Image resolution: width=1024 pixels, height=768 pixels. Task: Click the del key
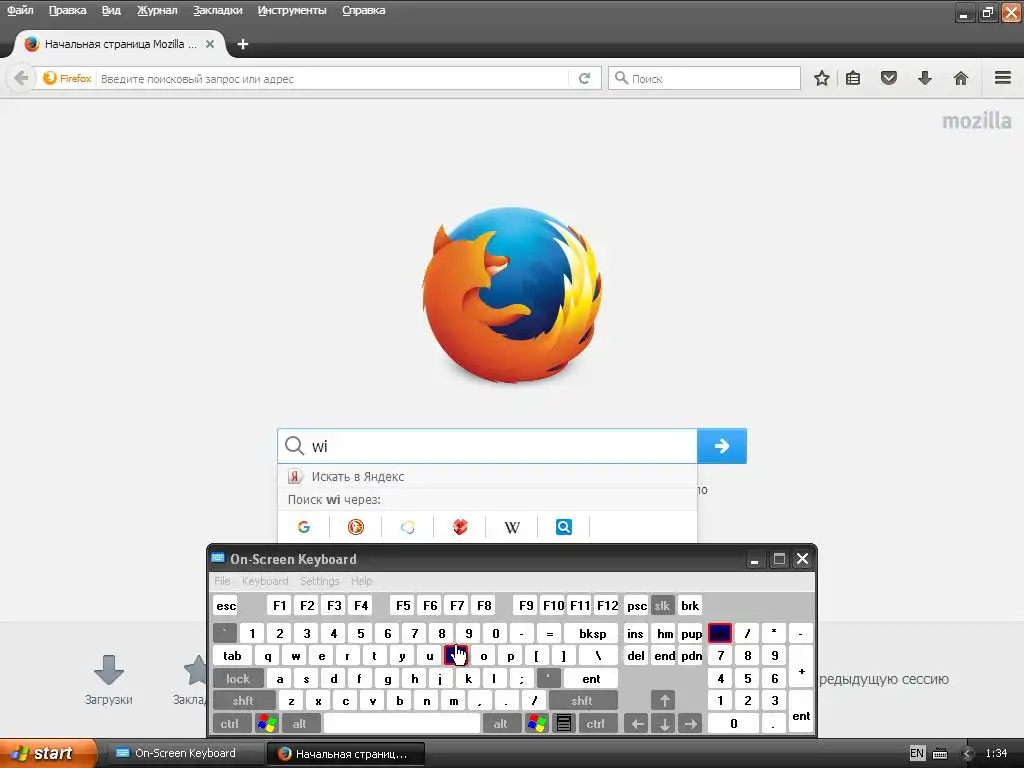[x=635, y=656]
